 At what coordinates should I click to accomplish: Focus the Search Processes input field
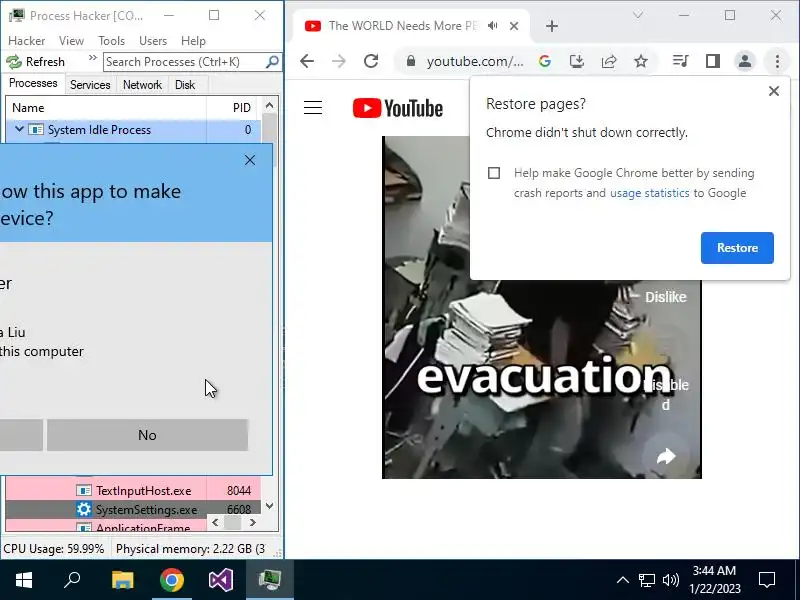coord(184,62)
